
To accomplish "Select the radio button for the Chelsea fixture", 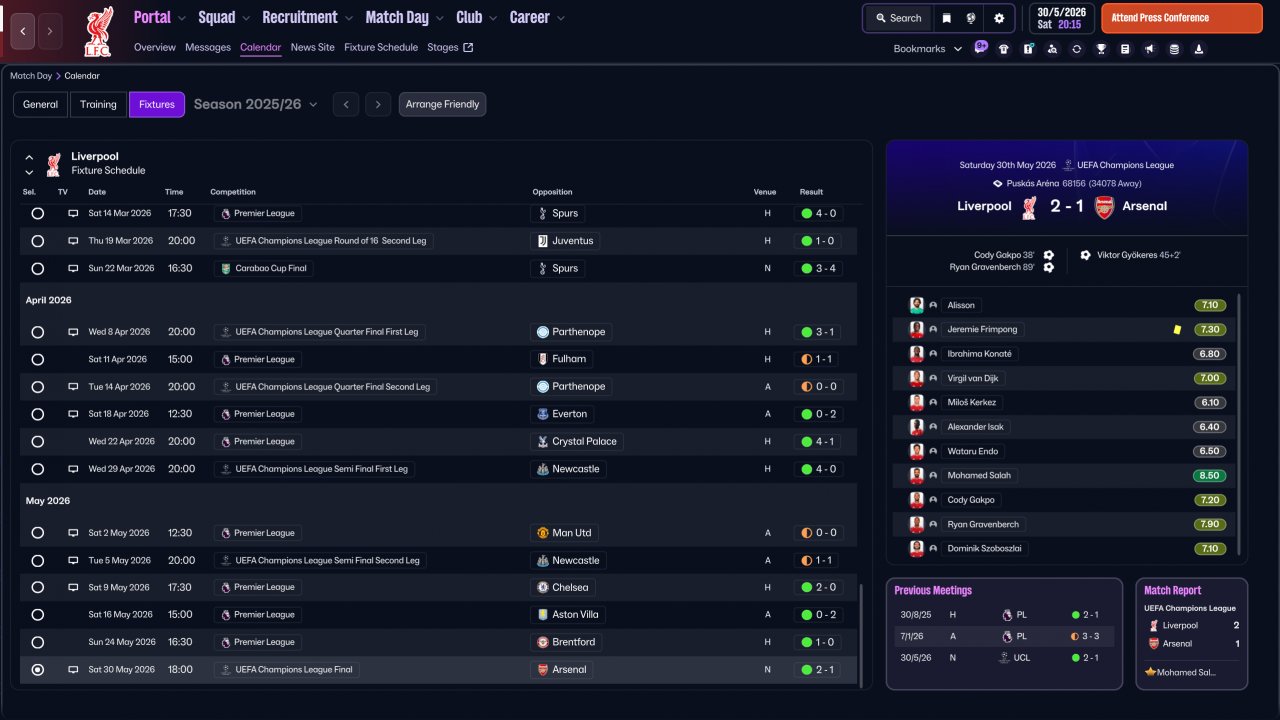I will [x=38, y=588].
